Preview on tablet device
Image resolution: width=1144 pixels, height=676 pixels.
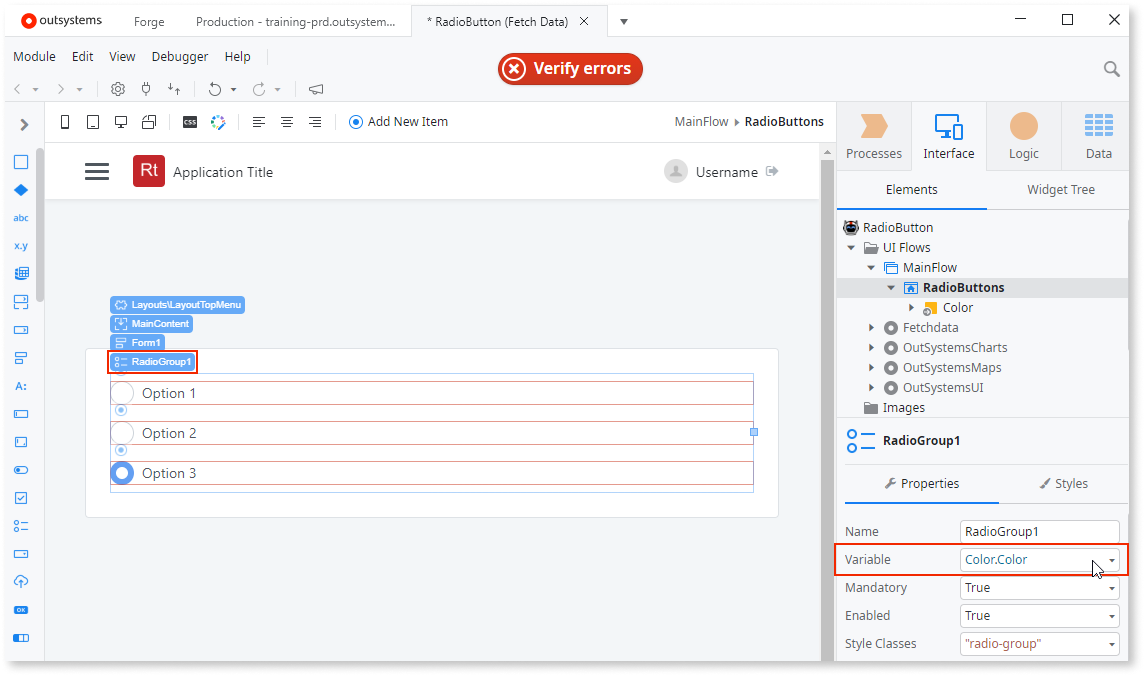[93, 122]
